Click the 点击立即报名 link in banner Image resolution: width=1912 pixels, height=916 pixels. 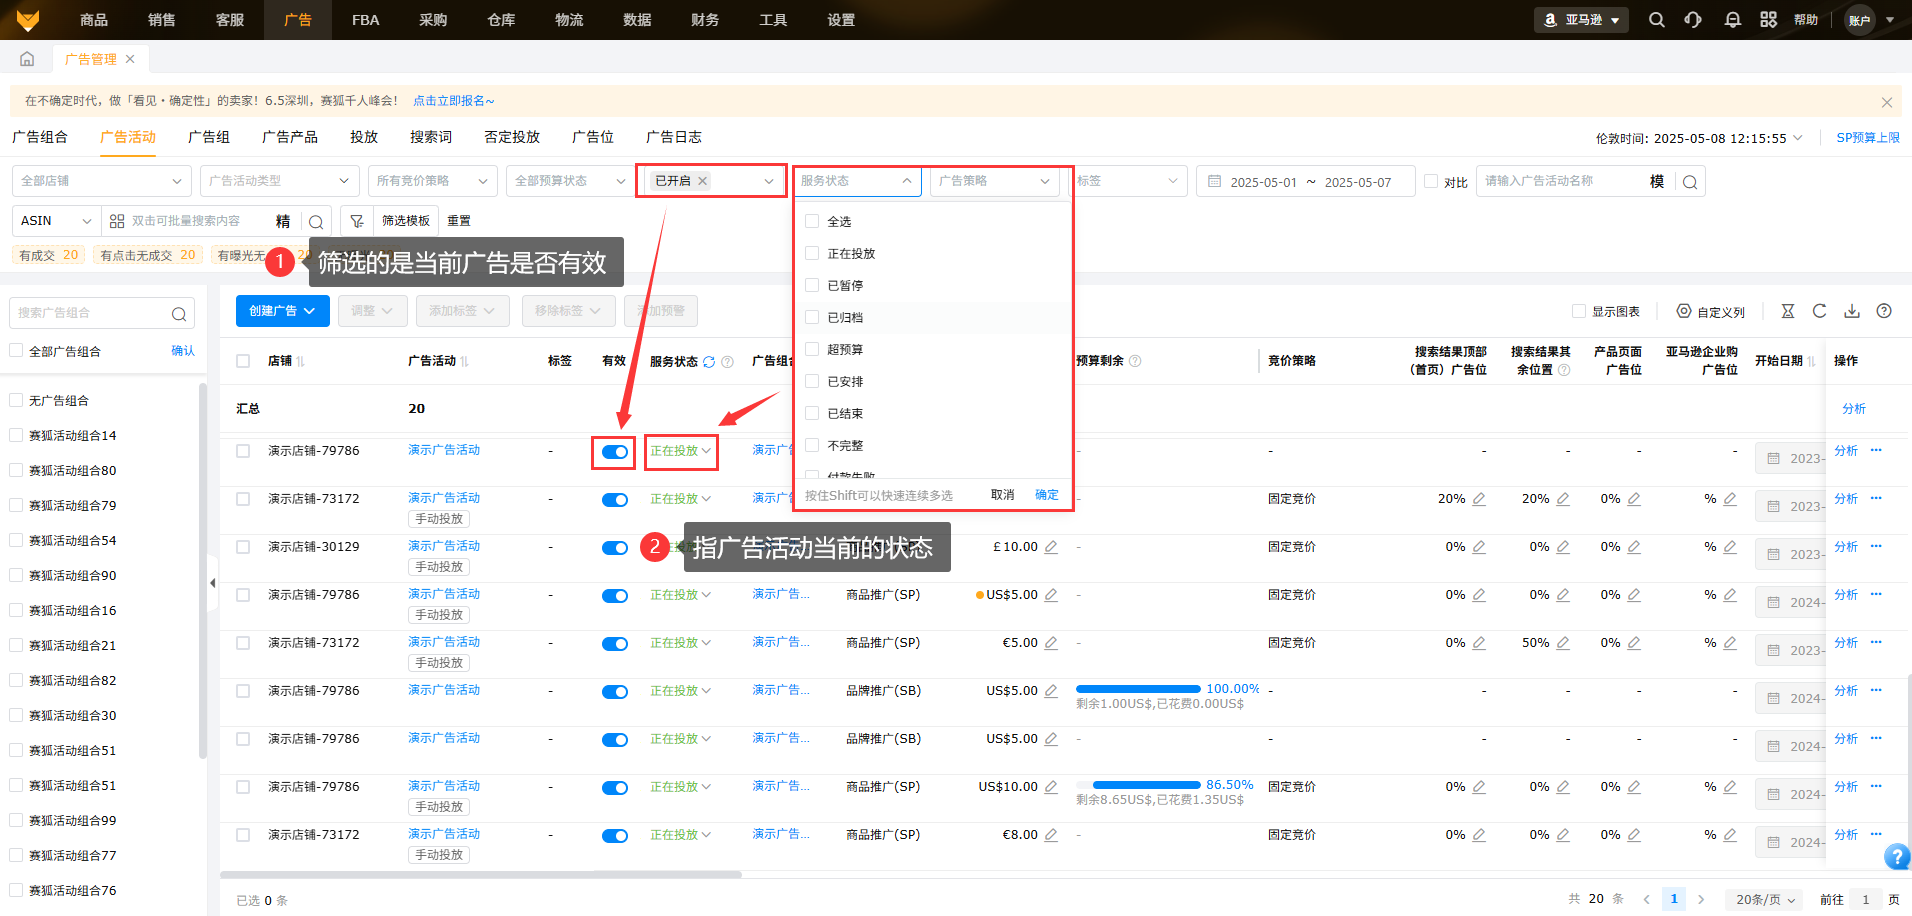pos(453,101)
